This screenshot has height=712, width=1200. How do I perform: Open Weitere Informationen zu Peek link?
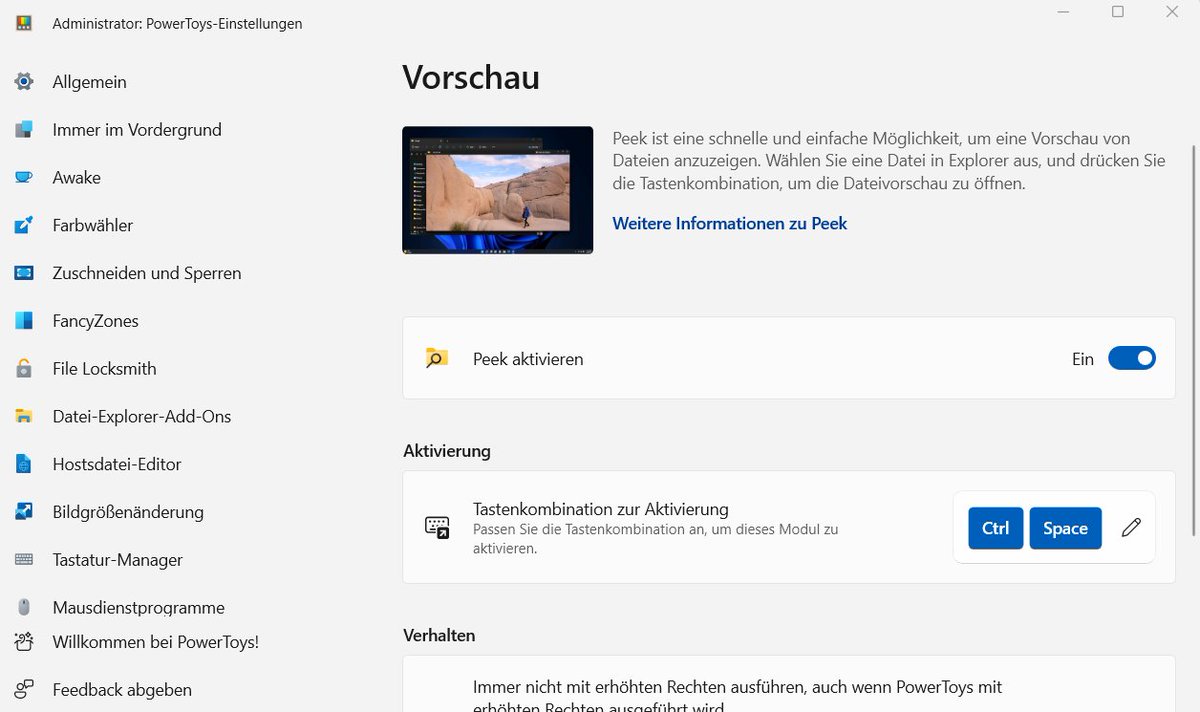pos(729,224)
